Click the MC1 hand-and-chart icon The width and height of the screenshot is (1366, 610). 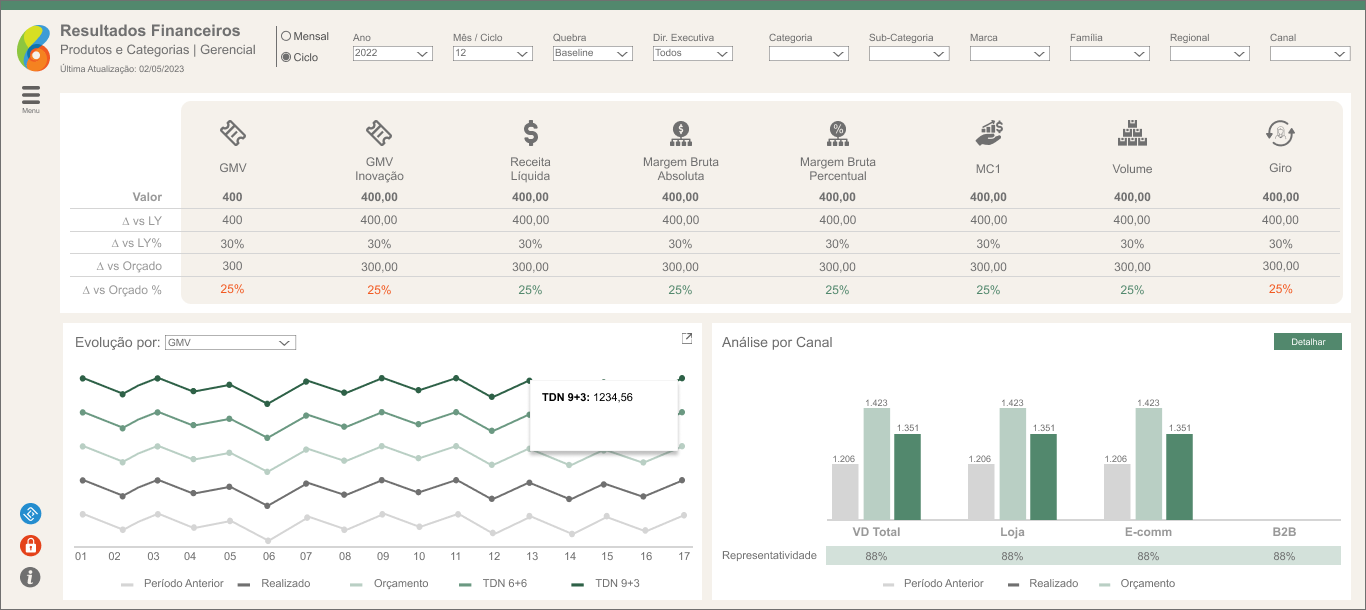point(988,132)
